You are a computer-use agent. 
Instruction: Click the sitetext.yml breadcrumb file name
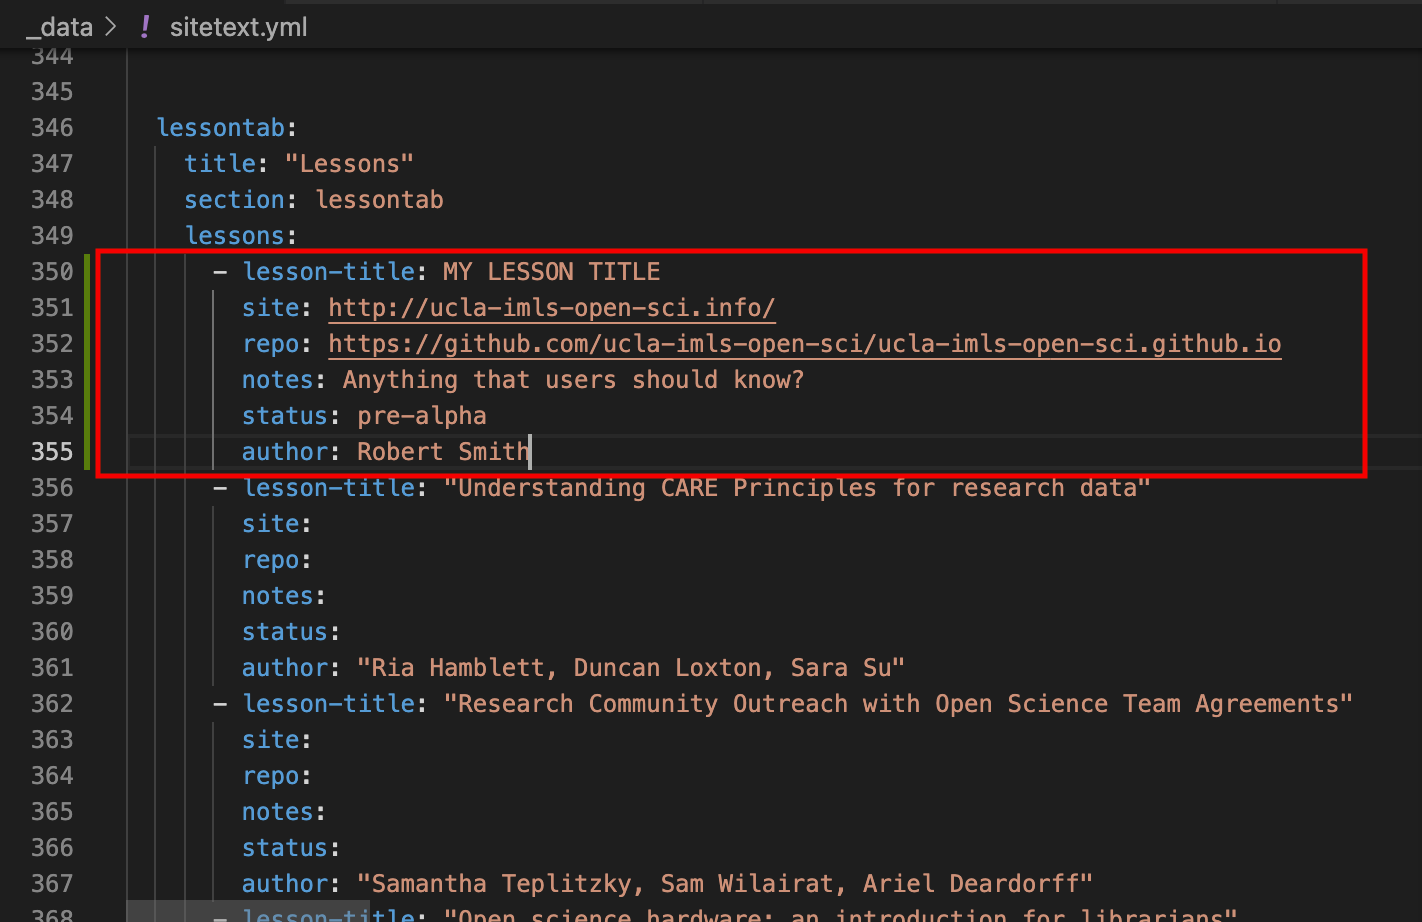coord(238,27)
